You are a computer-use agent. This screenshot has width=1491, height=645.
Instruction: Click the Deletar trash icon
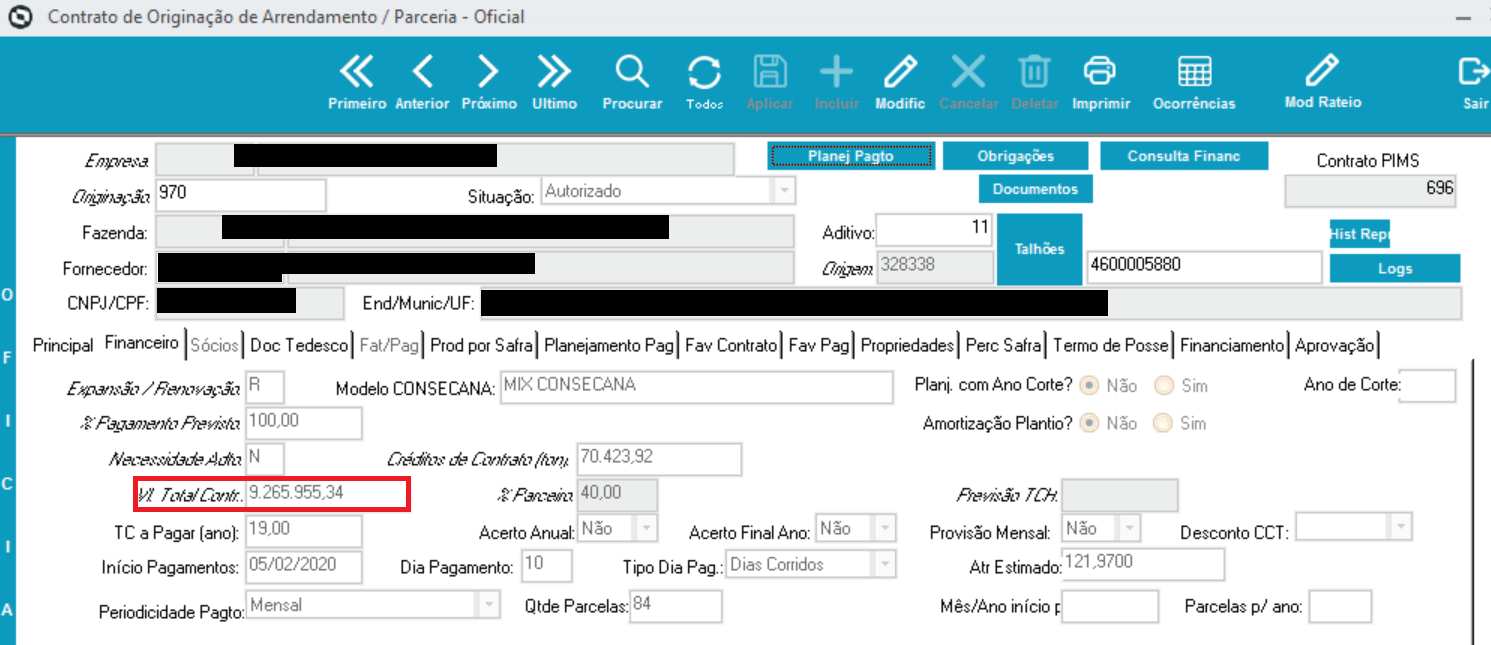pyautogui.click(x=1034, y=73)
